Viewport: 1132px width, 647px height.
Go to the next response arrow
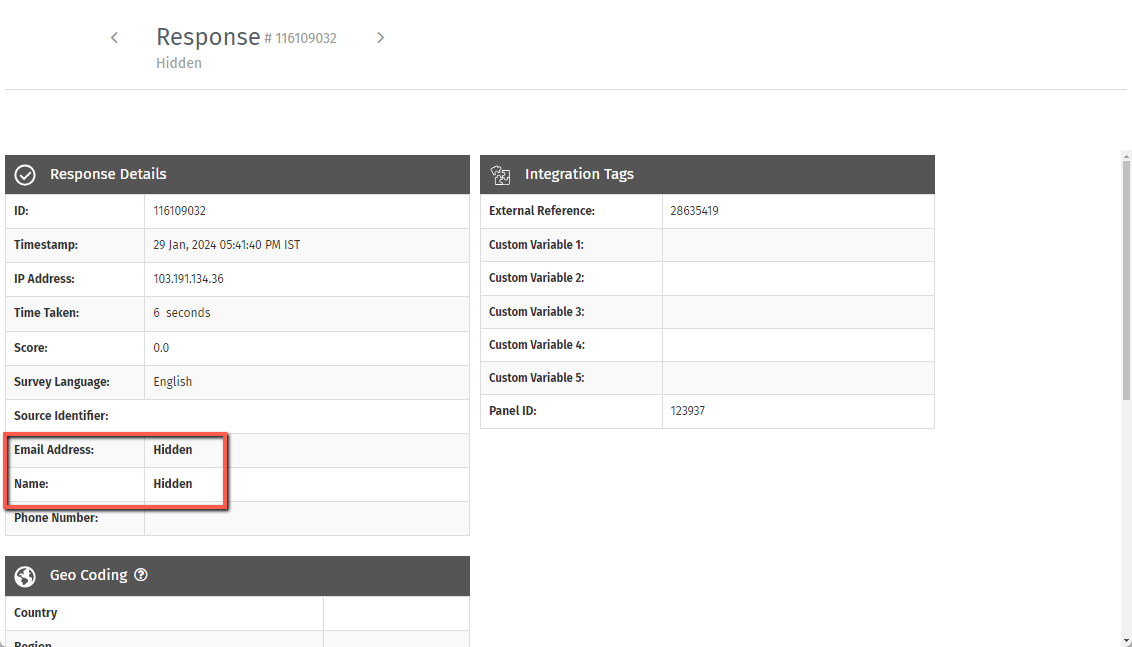[x=380, y=38]
